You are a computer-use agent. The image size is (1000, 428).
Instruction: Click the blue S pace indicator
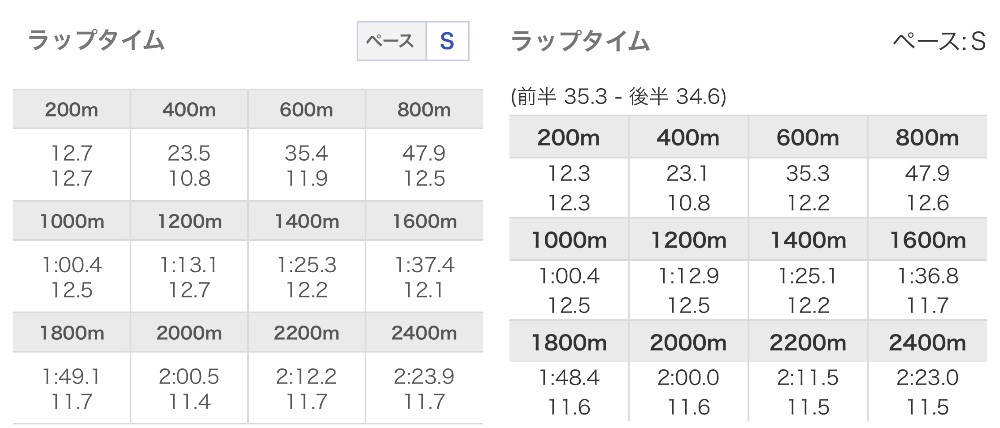pyautogui.click(x=447, y=41)
